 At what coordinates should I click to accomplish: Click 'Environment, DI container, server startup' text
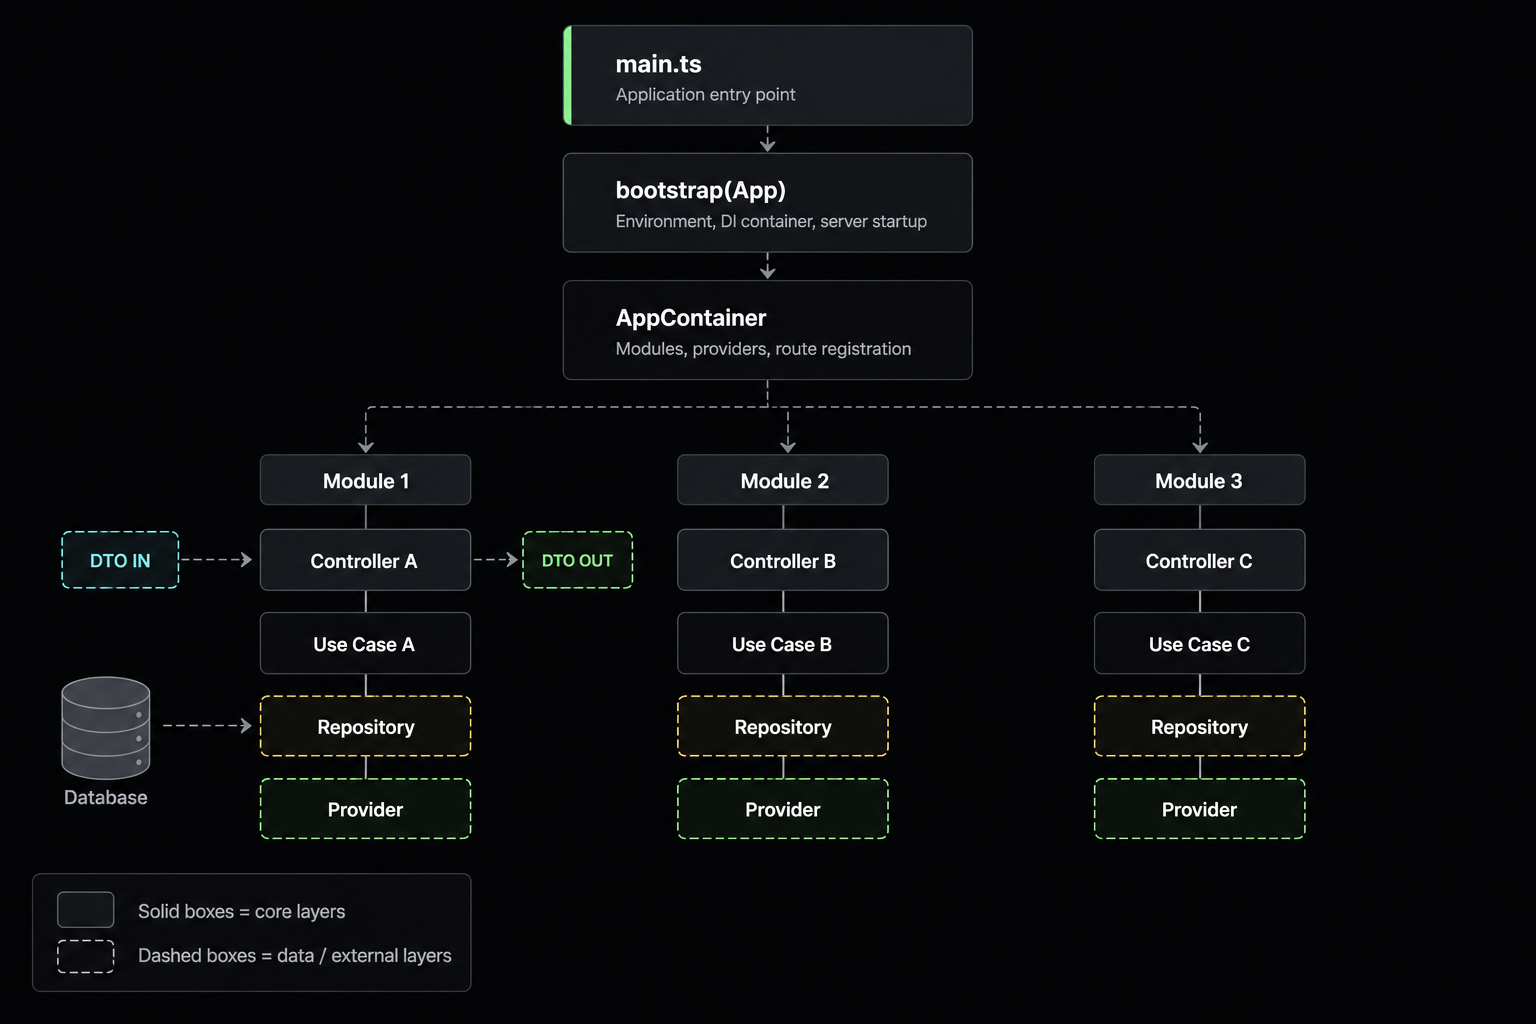coord(771,221)
